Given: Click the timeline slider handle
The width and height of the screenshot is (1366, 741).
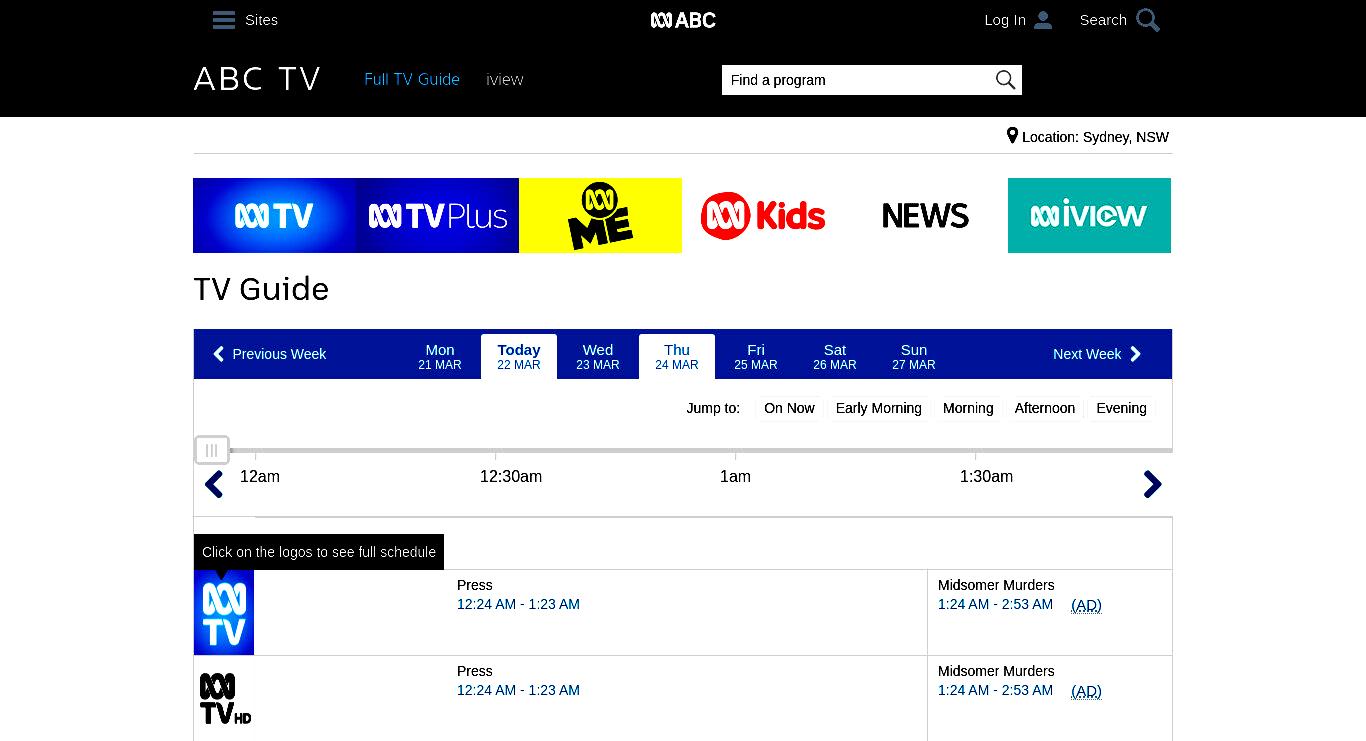Looking at the screenshot, I should [212, 450].
